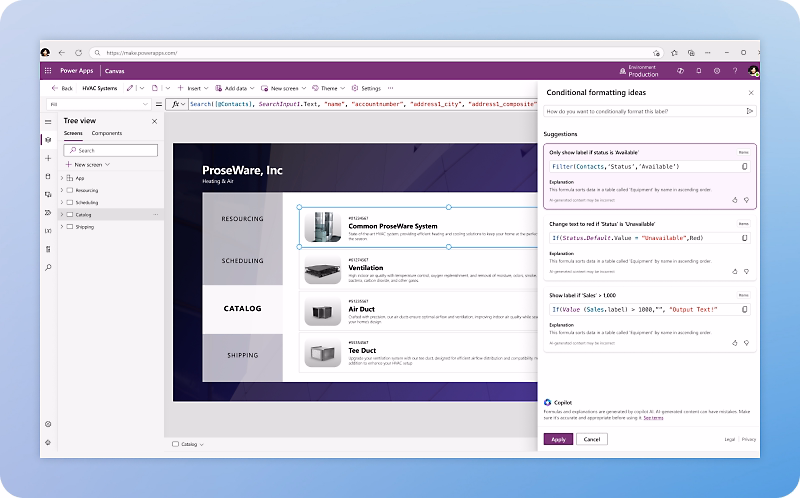800x498 pixels.
Task: Expand the Scheduling screen node
Action: click(62, 203)
